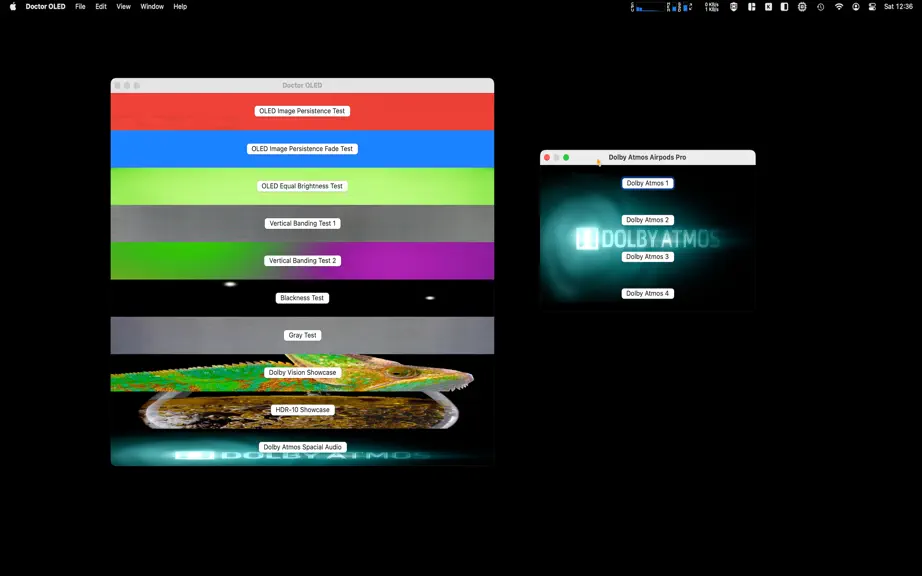Open the Gray Test

(x=302, y=335)
